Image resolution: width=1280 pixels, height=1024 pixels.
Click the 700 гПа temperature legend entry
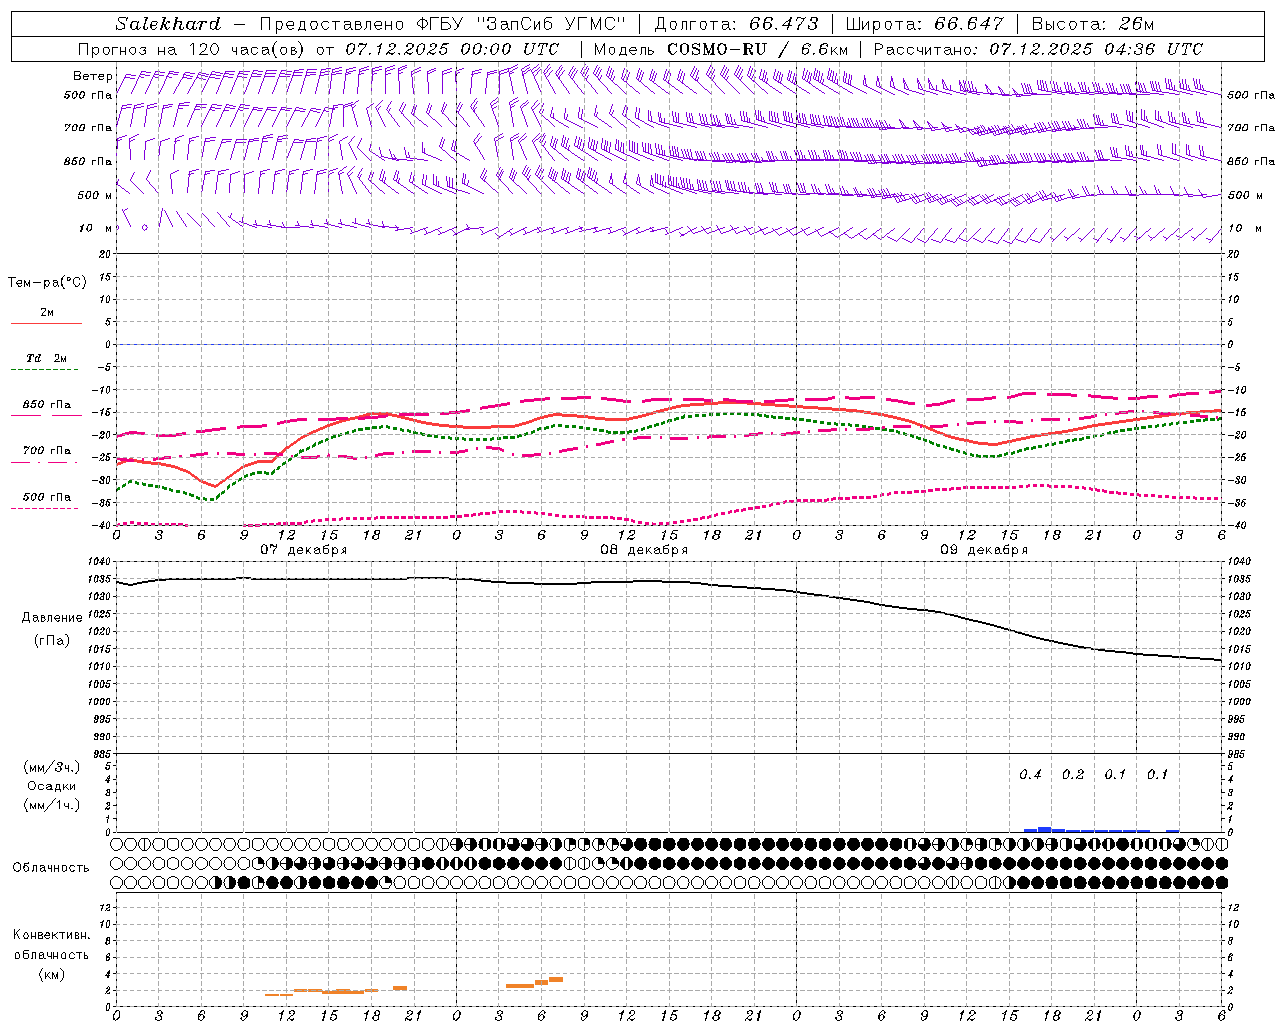point(47,450)
